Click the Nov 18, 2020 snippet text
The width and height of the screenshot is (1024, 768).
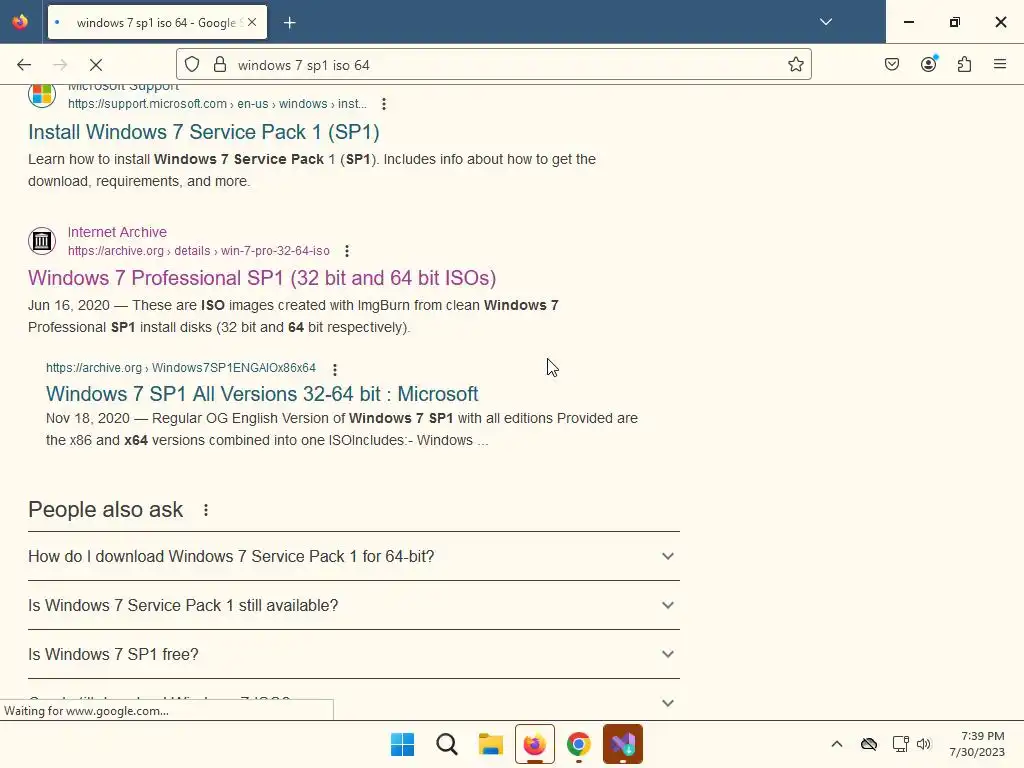(342, 429)
